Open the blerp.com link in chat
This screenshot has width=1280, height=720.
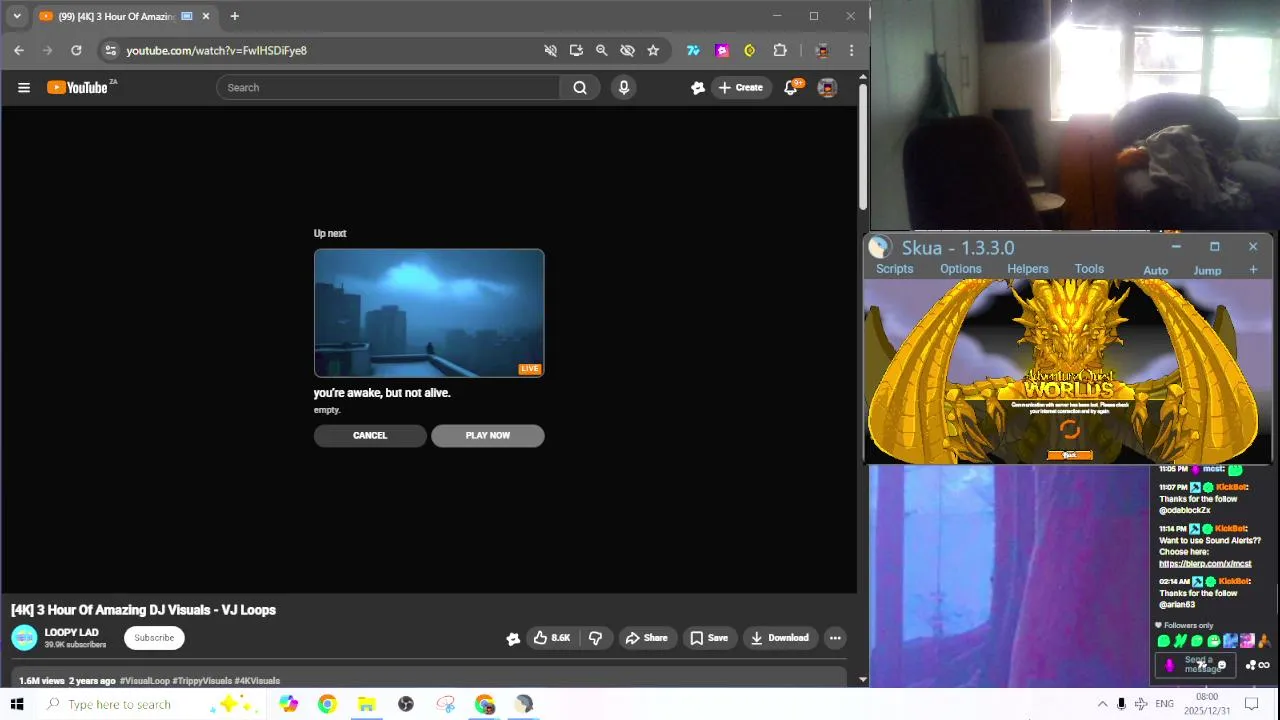1205,564
